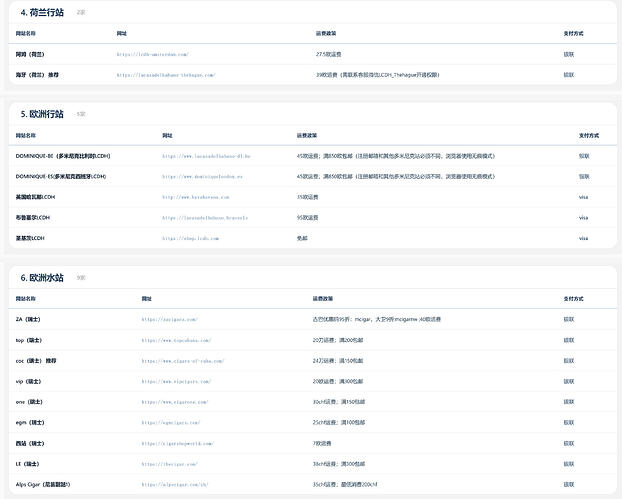
Task: Select the ZA（瑞士） name cell
Action: click(x=28, y=319)
